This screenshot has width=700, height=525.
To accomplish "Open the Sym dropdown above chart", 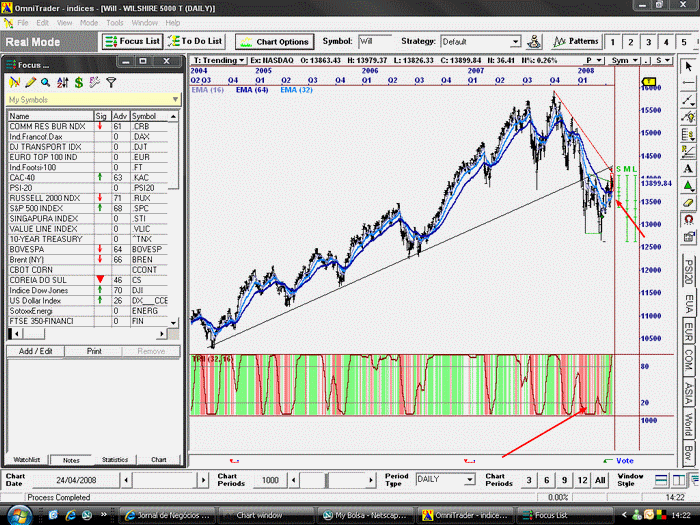I will pos(623,60).
